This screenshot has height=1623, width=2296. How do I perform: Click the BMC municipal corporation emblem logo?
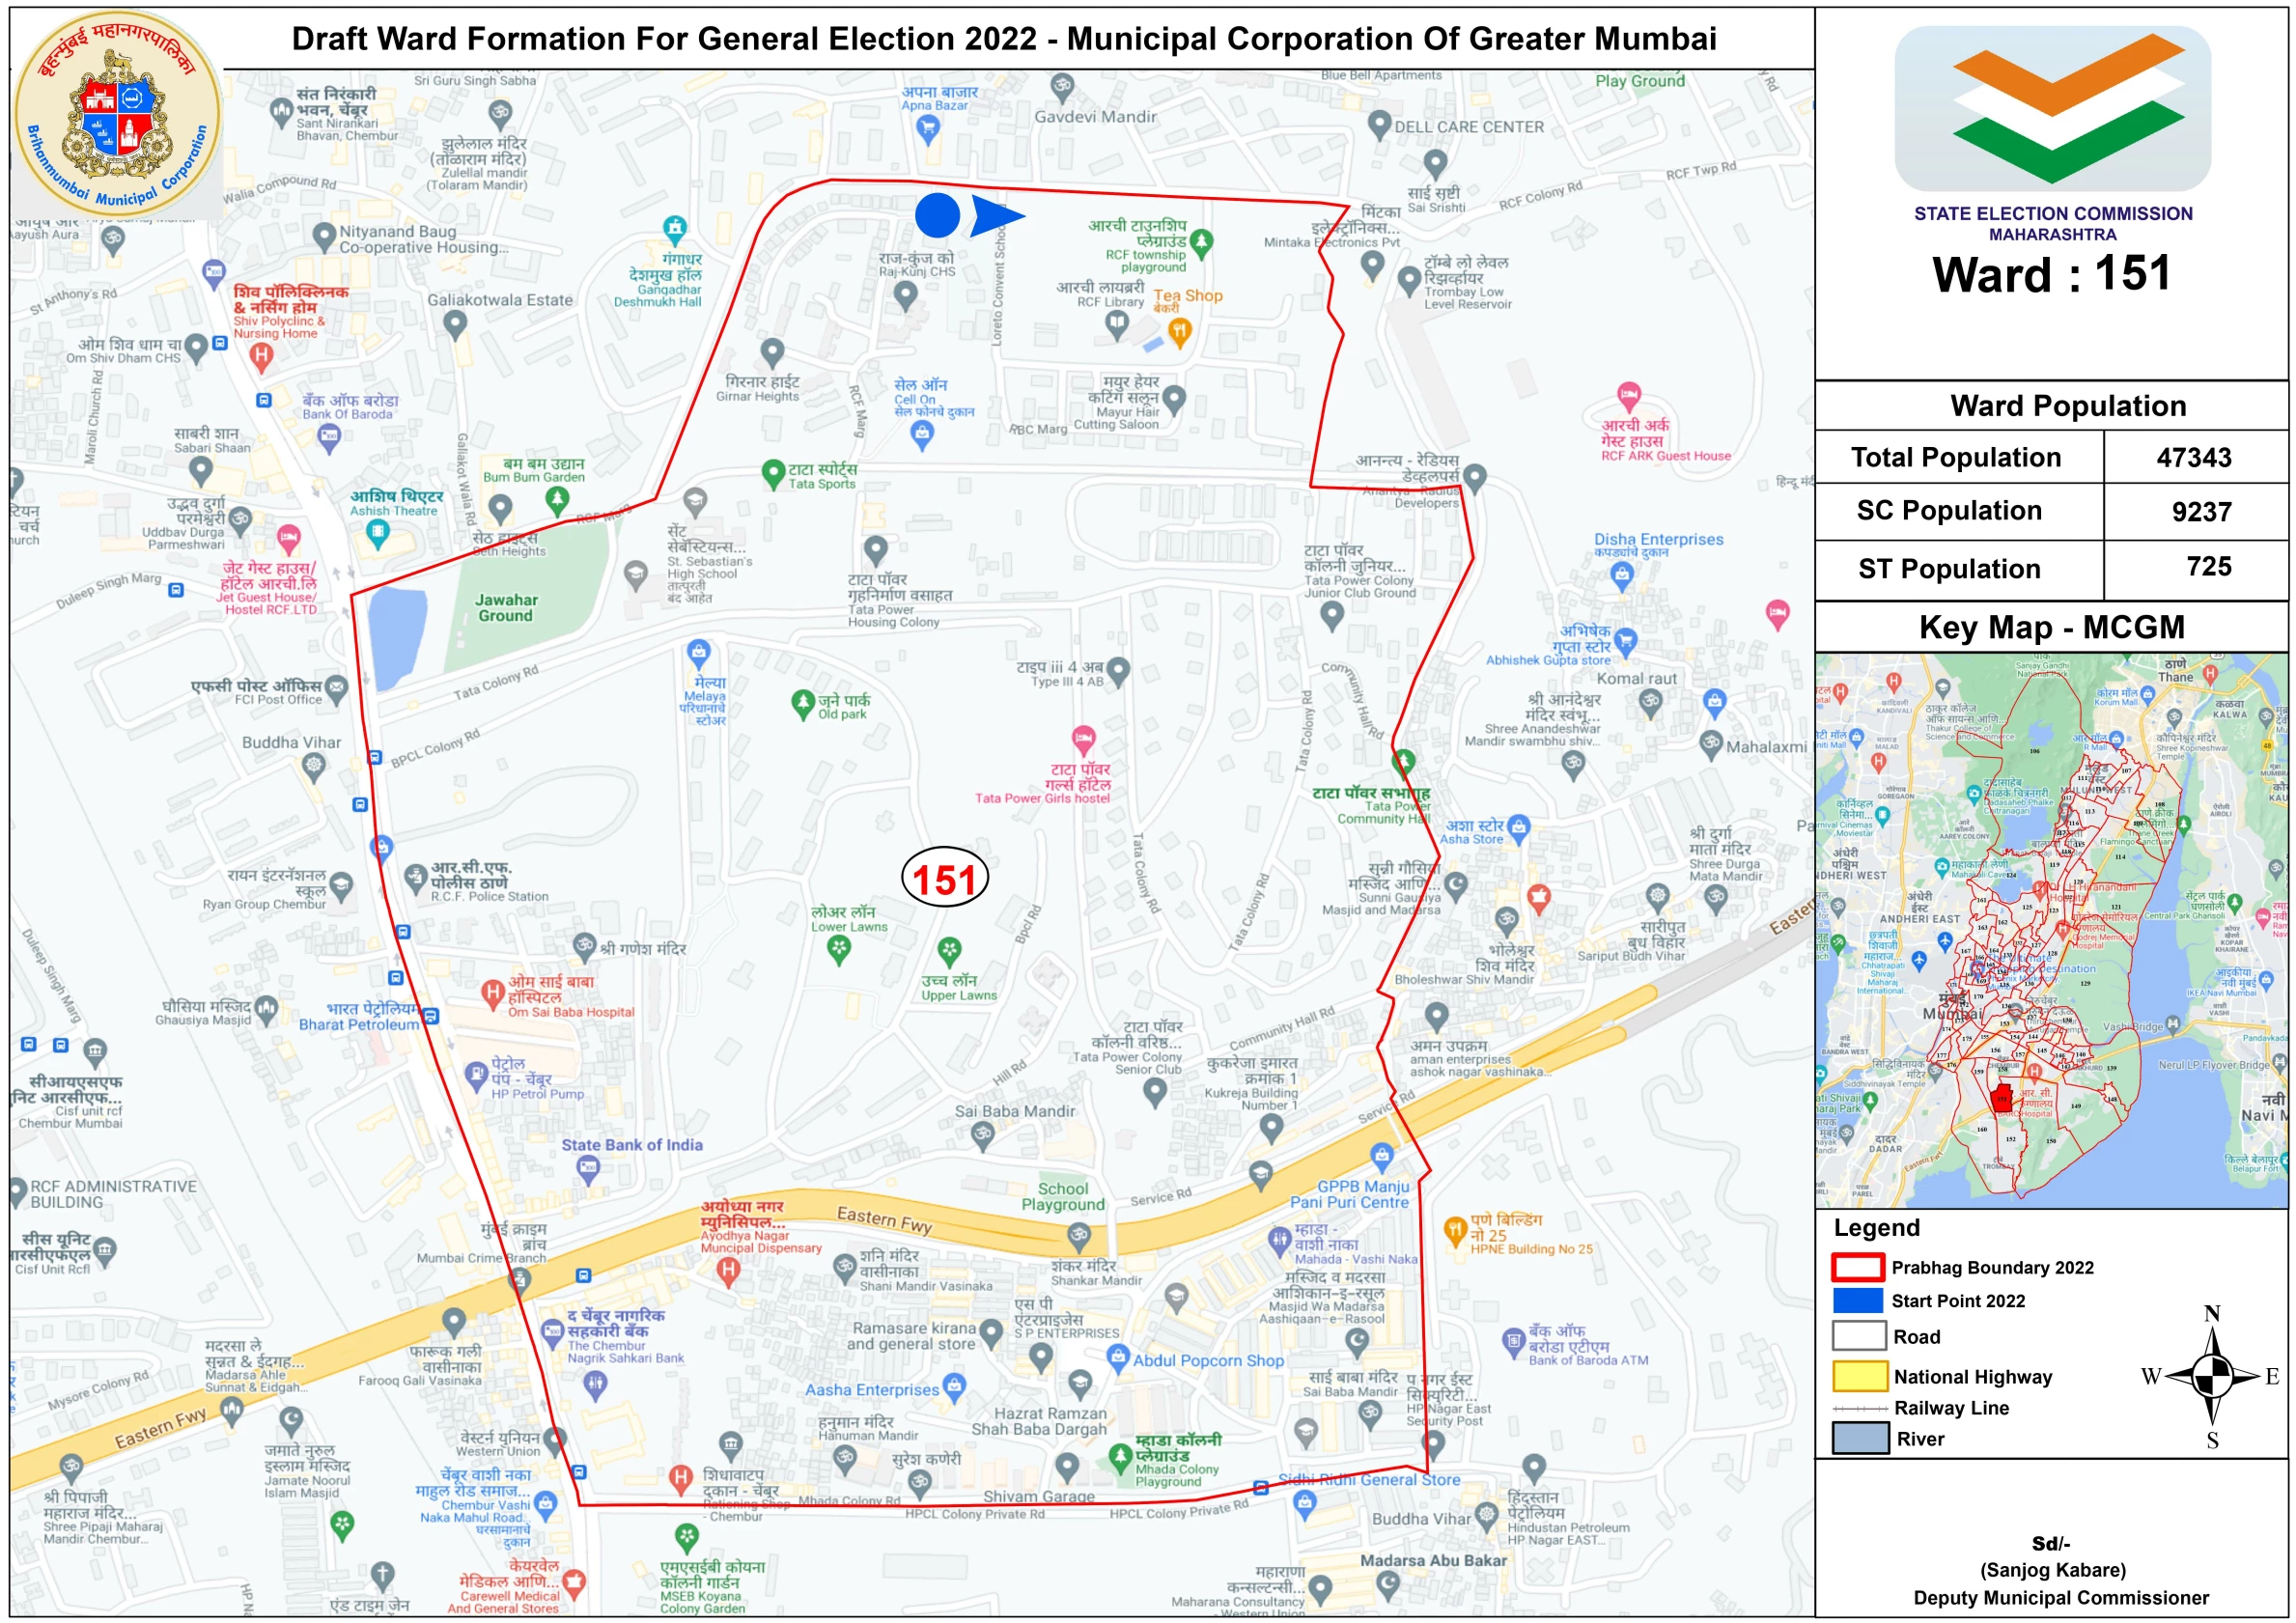point(117,113)
